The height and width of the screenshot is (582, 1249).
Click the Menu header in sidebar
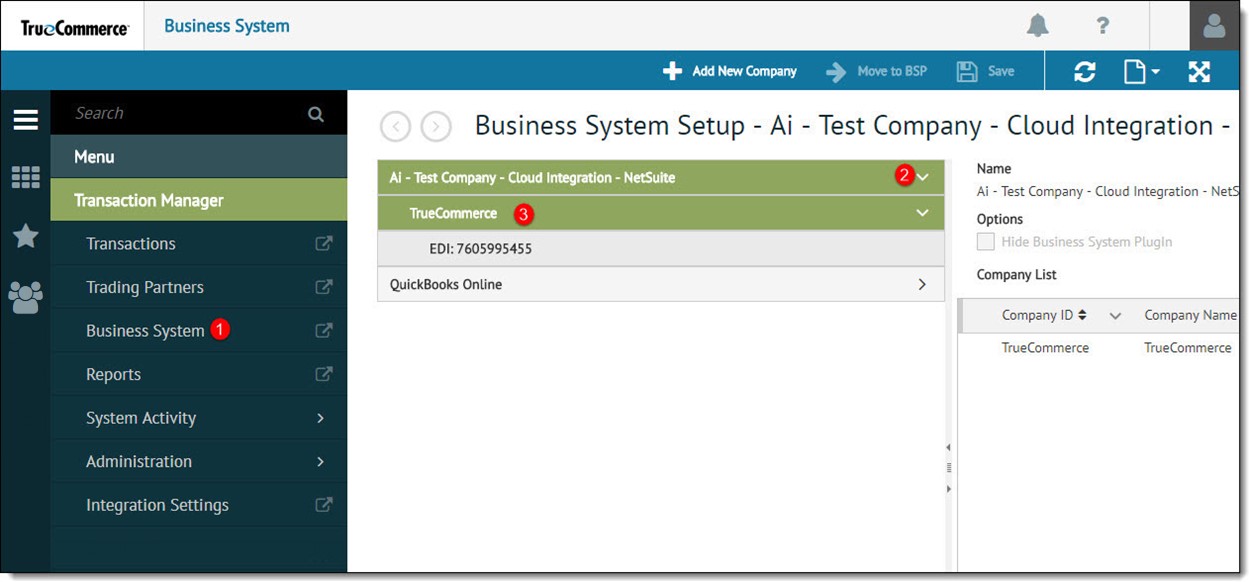(x=199, y=157)
